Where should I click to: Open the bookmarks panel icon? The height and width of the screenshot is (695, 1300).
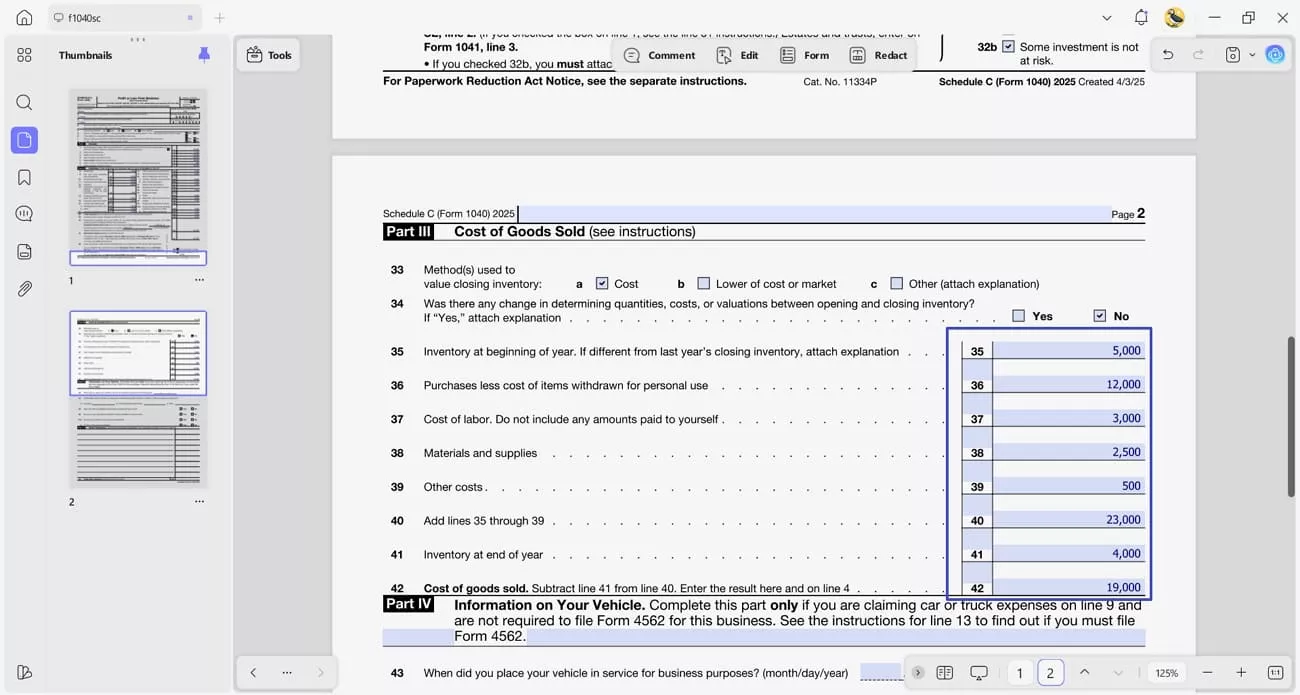(x=24, y=177)
